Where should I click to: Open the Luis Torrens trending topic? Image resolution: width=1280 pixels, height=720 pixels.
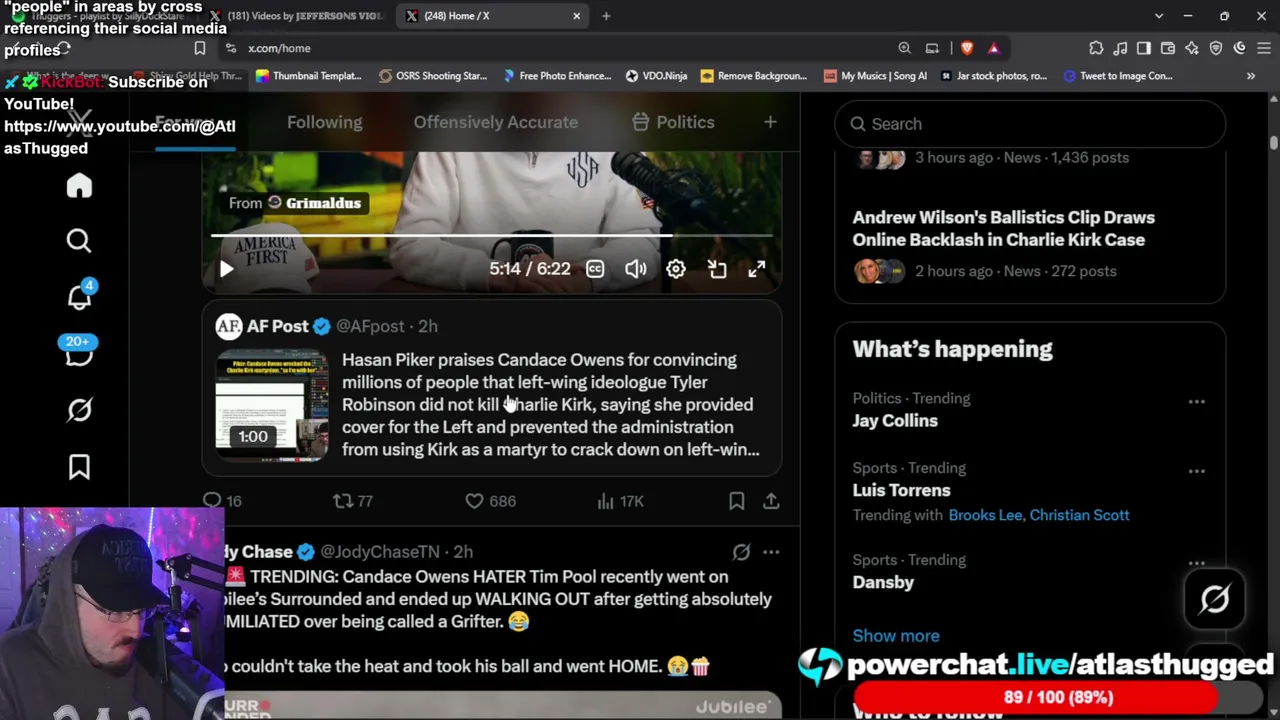click(901, 490)
